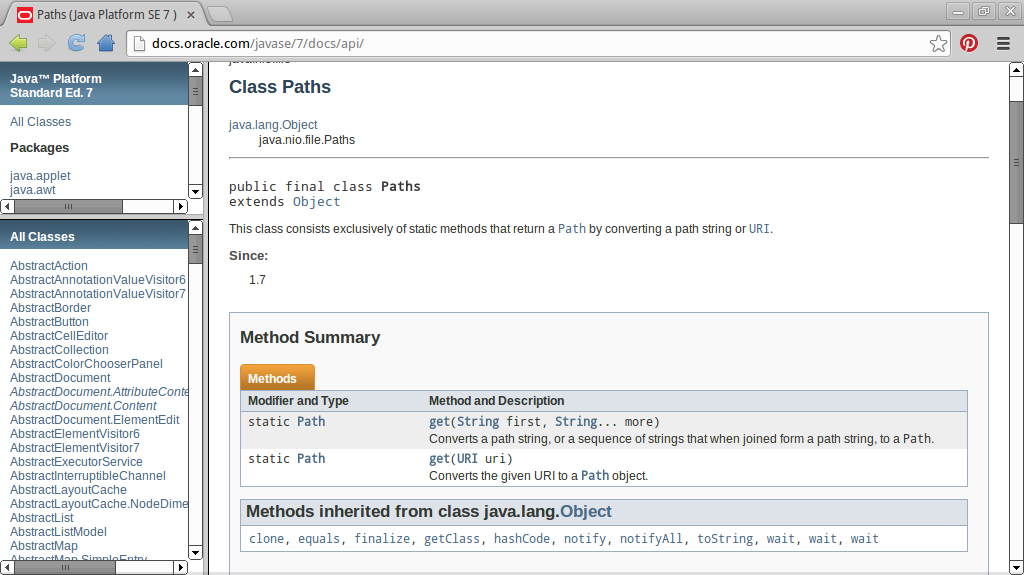Open AbstractMap class
This screenshot has height=575, width=1024.
pos(44,546)
